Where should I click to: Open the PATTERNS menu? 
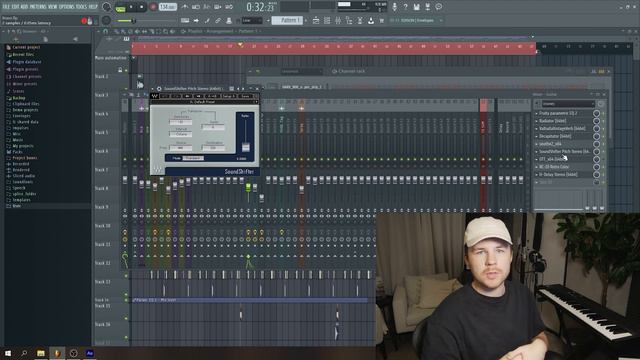[38, 7]
